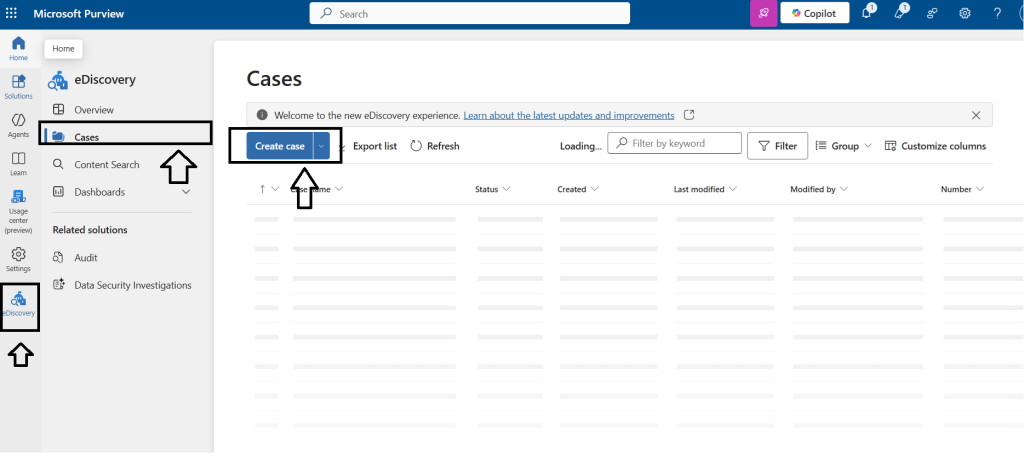This screenshot has width=1024, height=471.
Task: Click the pink icon beside Copilot
Action: tap(763, 14)
